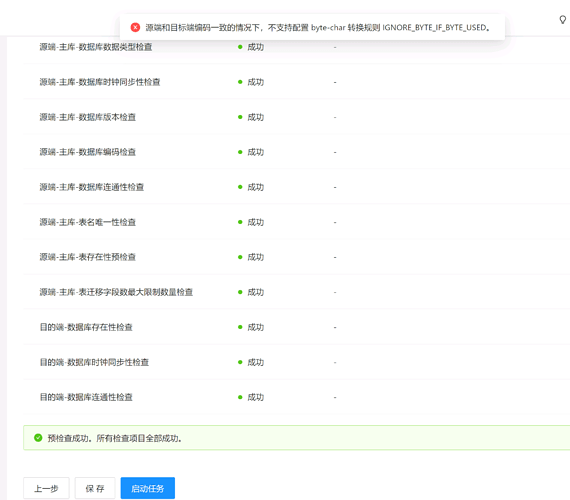
Task: Click the green check icon in the success banner
Action: [38, 438]
